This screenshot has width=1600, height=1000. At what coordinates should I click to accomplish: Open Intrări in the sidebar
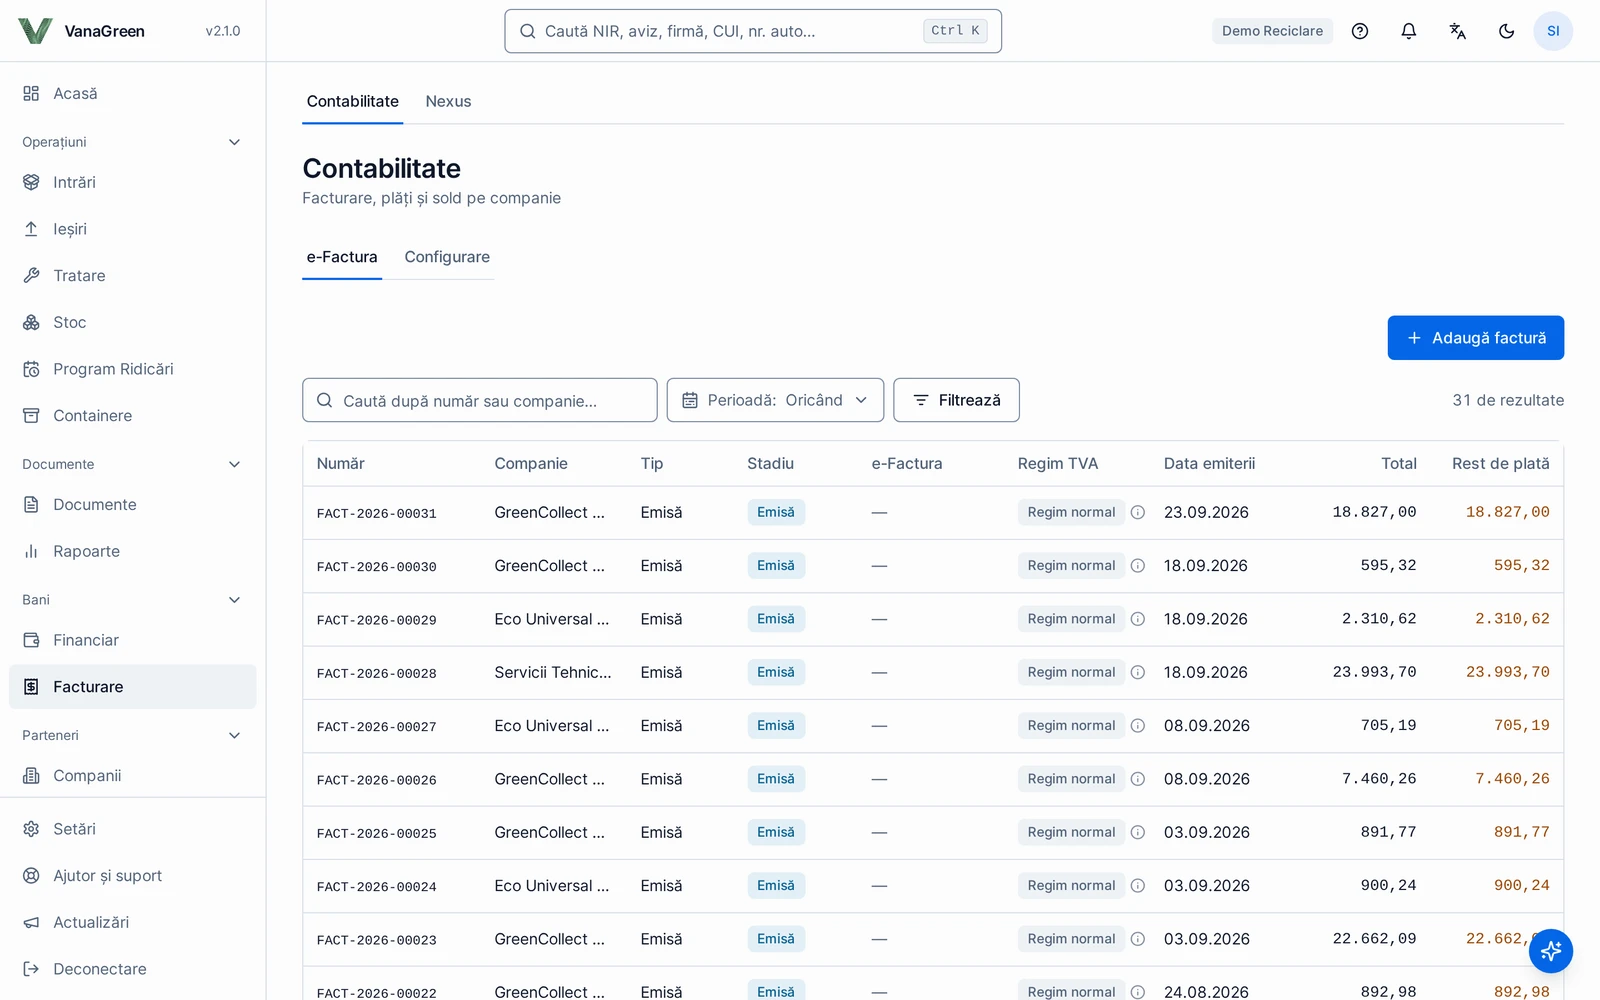tap(132, 183)
